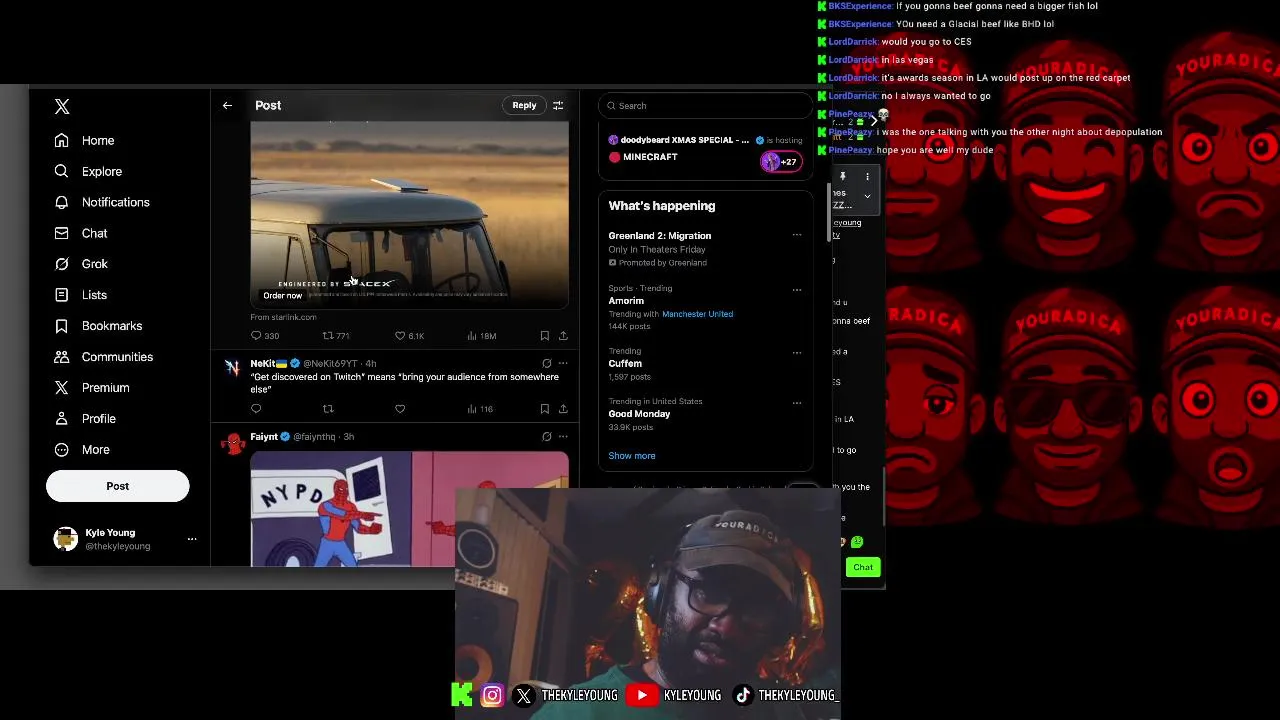
Task: Open the Good Monday trending topic
Action: pyautogui.click(x=639, y=414)
